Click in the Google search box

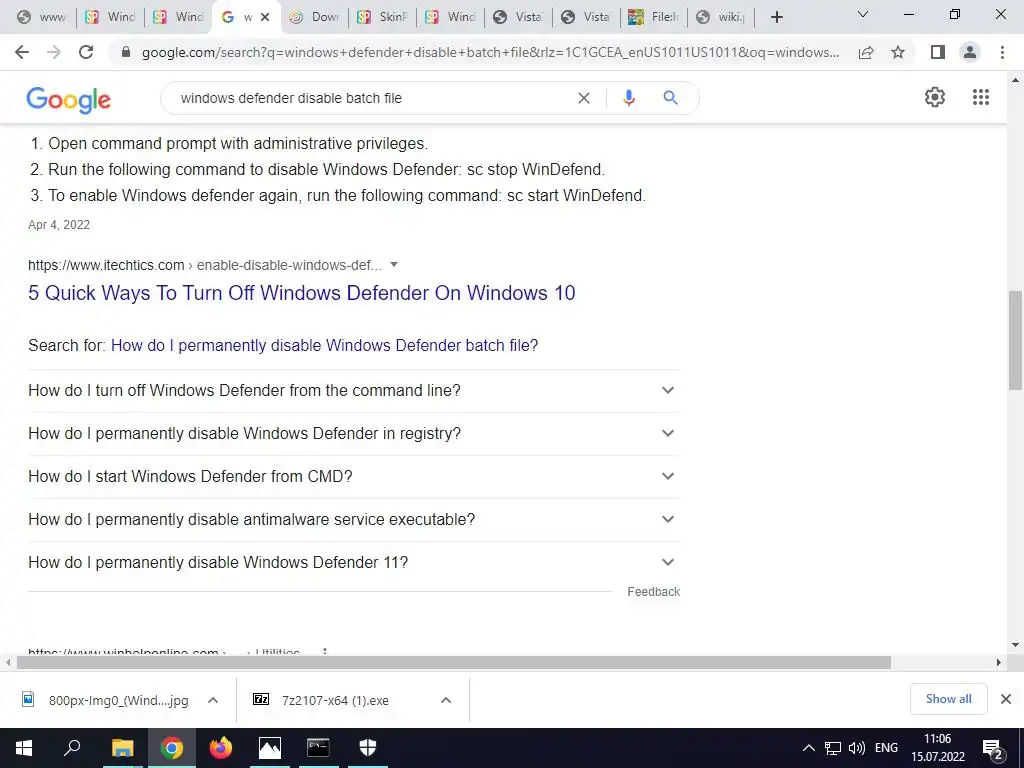click(372, 98)
